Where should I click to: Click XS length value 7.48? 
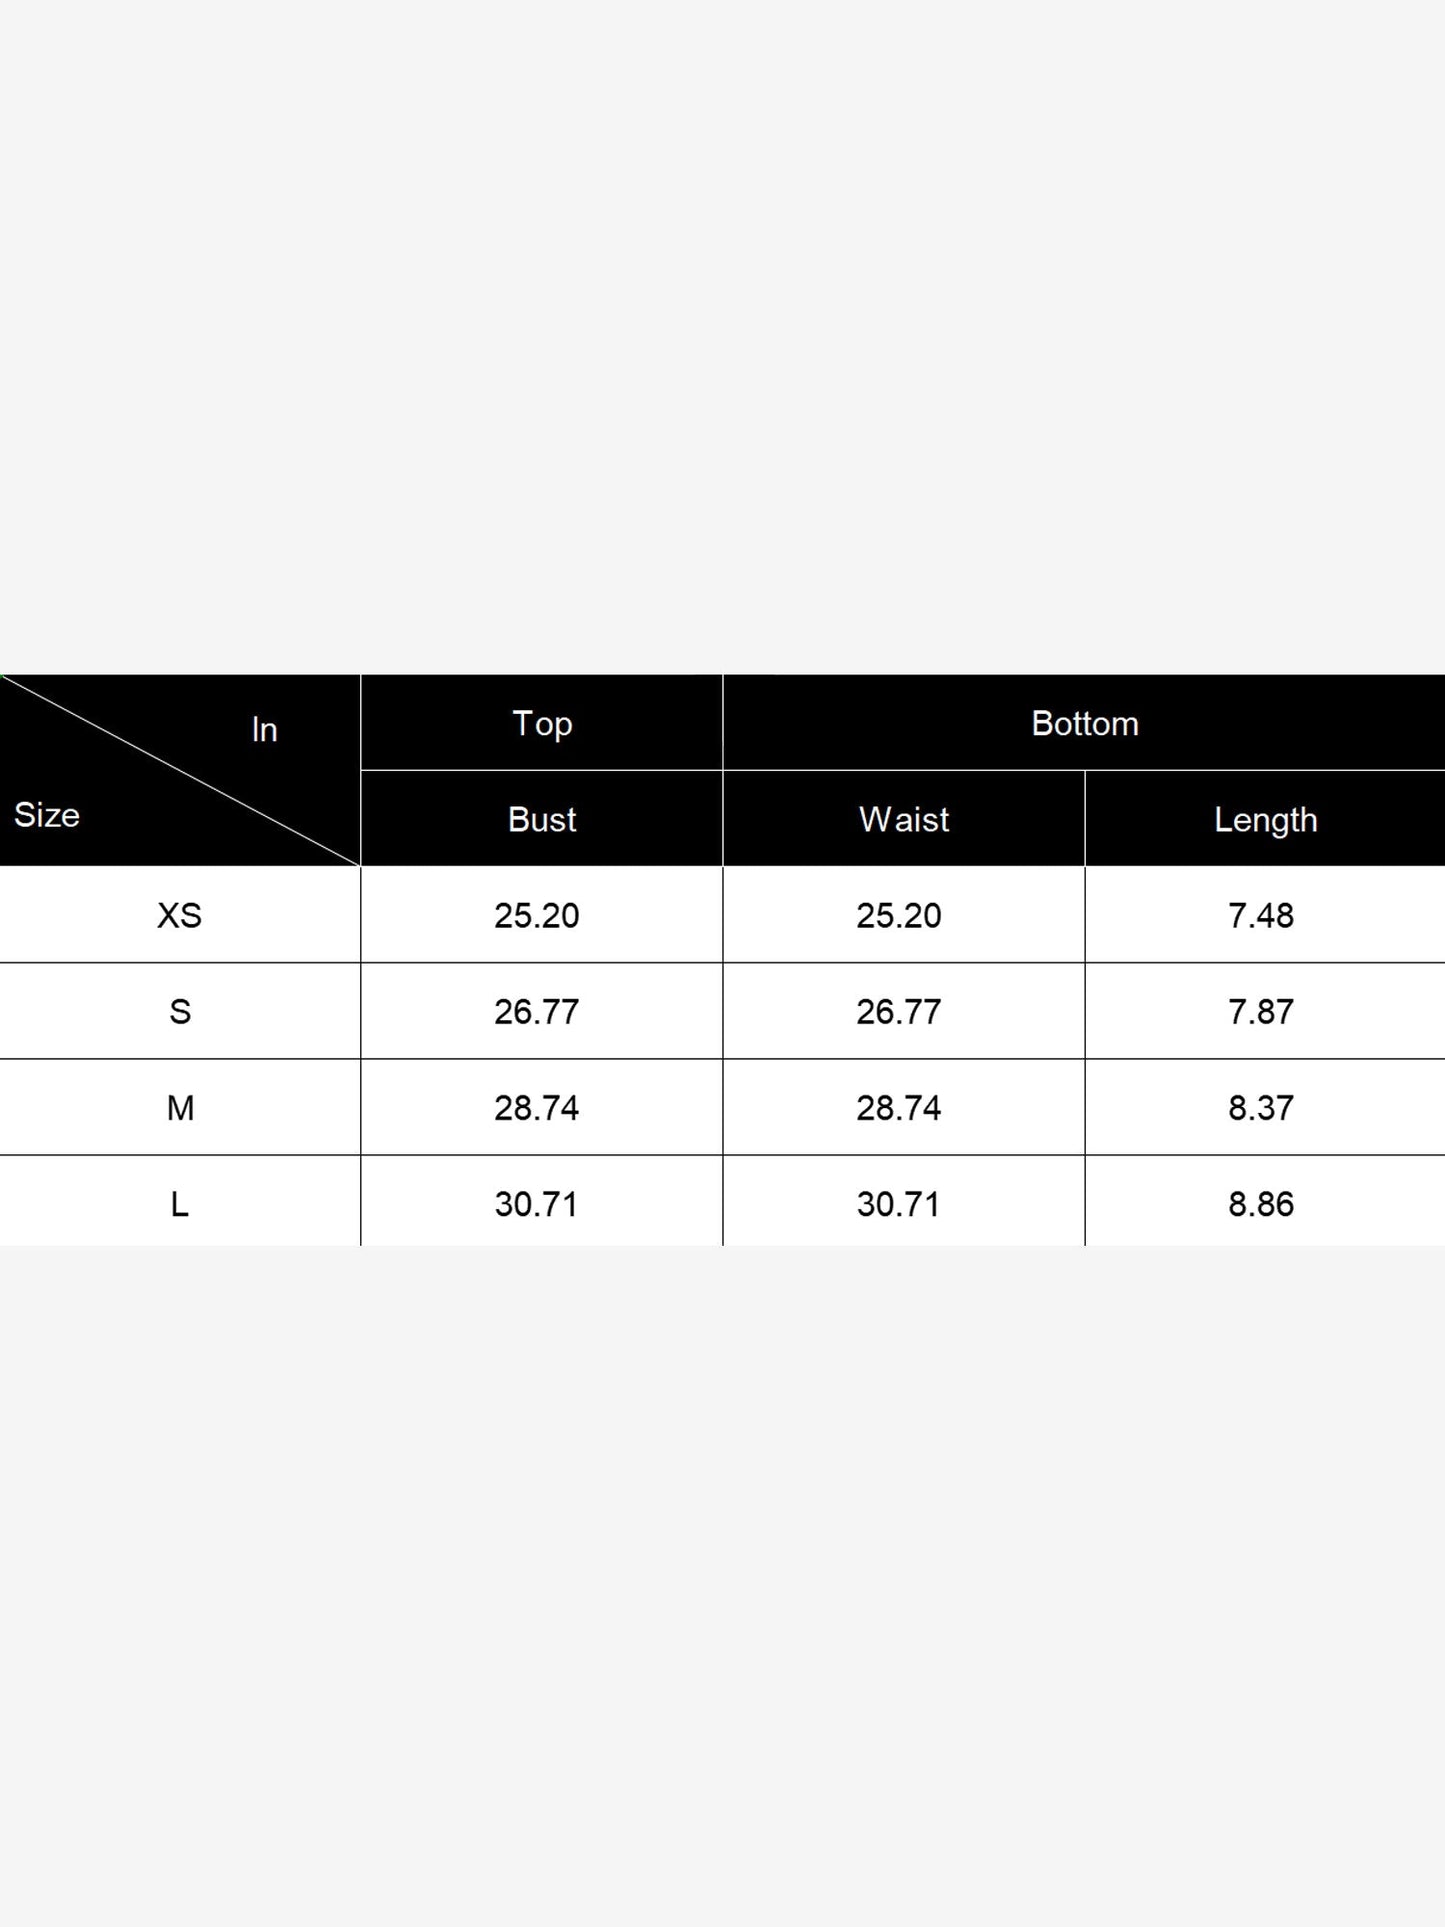pos(1261,915)
